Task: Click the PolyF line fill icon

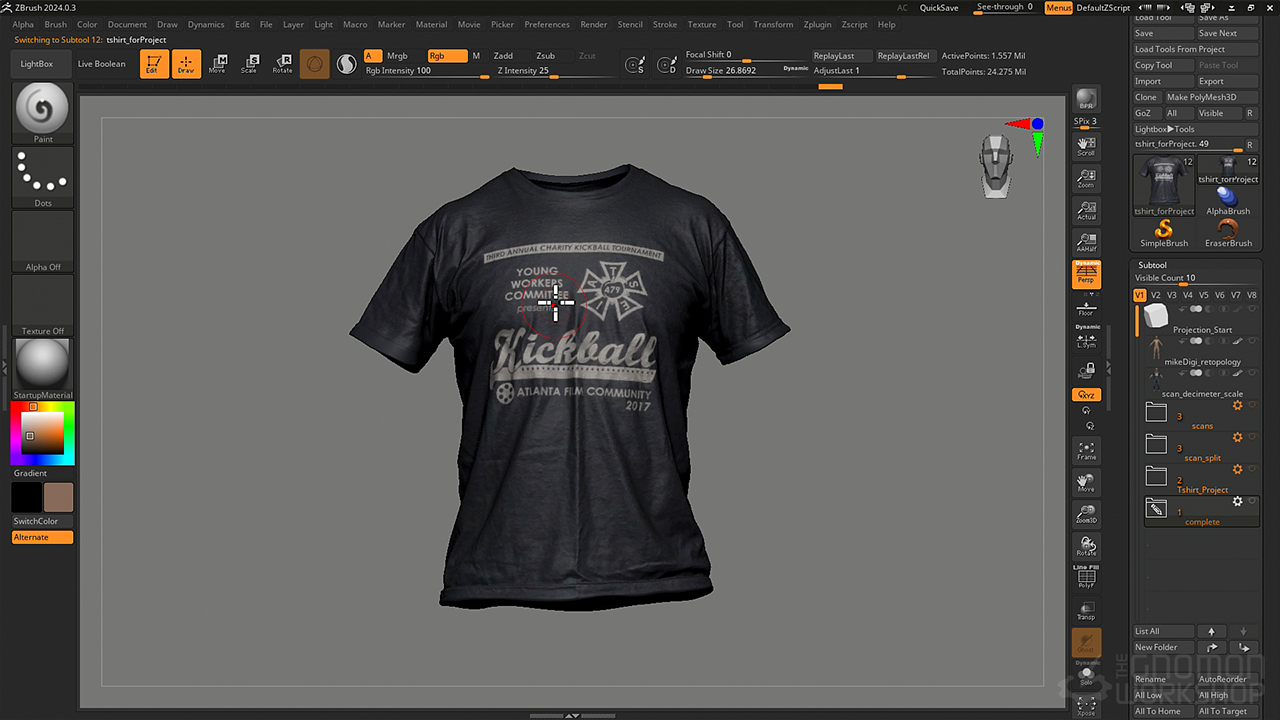Action: tap(1086, 579)
